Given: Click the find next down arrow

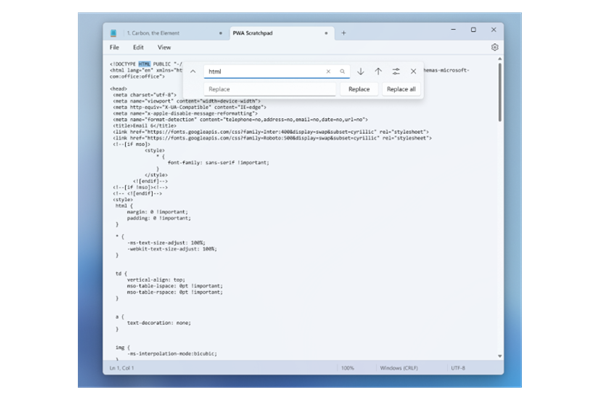Looking at the screenshot, I should coord(360,72).
